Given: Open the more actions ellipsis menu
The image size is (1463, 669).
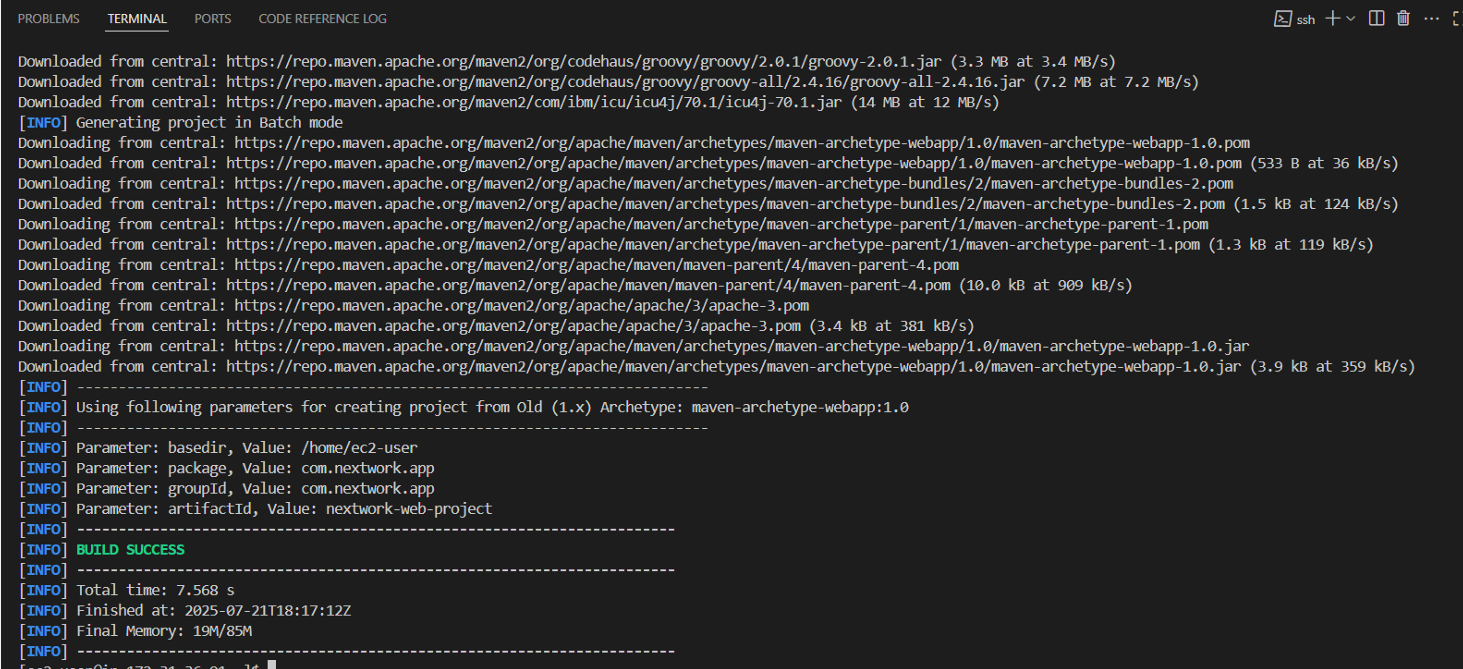Looking at the screenshot, I should 1431,18.
